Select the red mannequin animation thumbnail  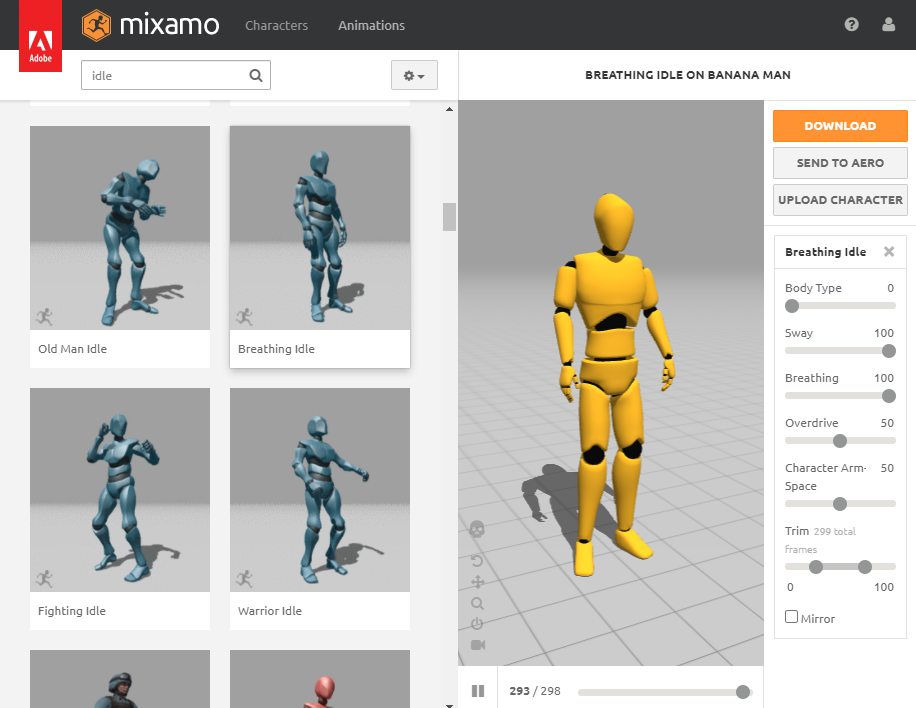320,679
